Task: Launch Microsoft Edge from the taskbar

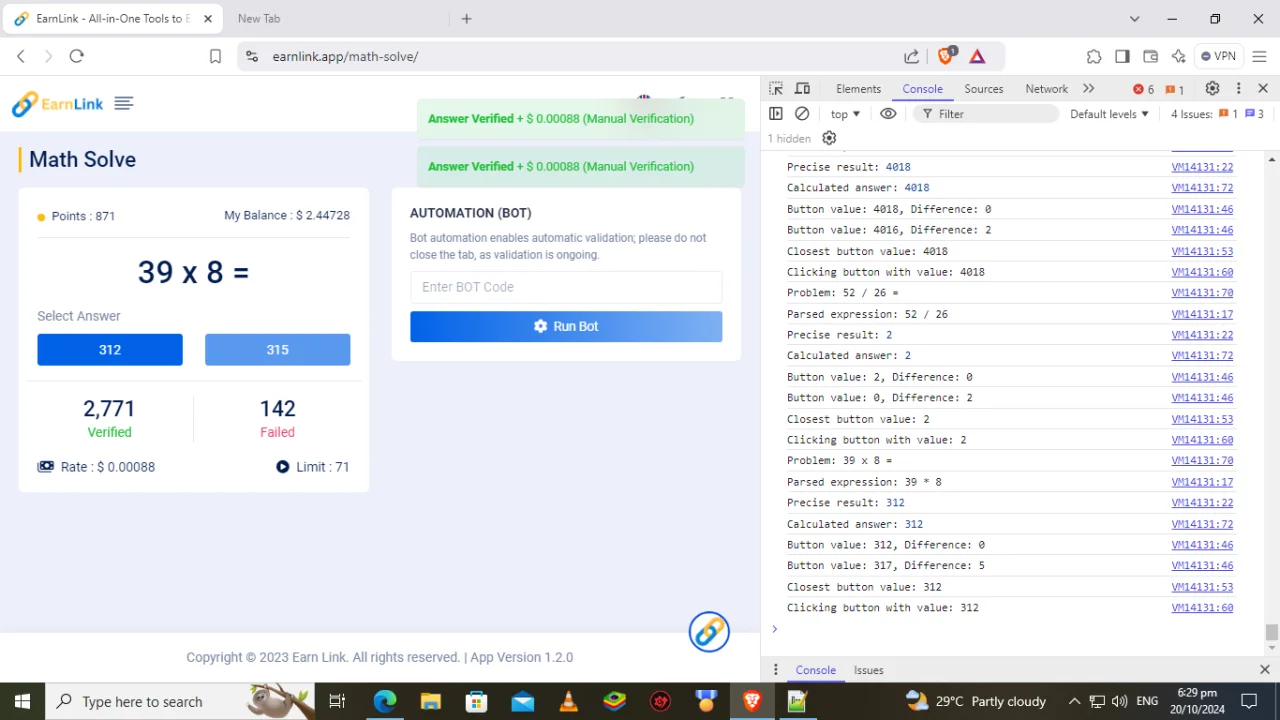Action: click(385, 701)
